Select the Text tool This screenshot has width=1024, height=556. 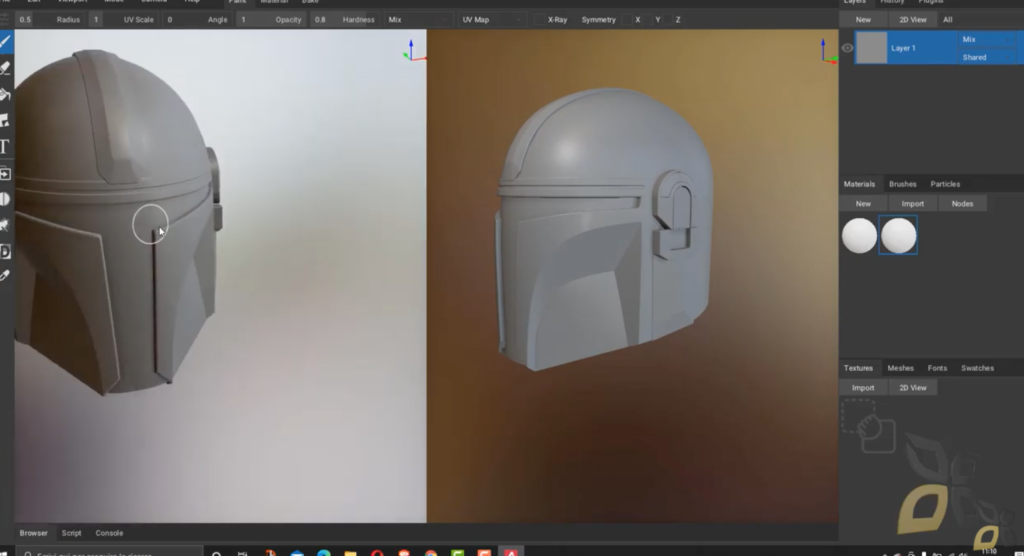pyautogui.click(x=5, y=146)
